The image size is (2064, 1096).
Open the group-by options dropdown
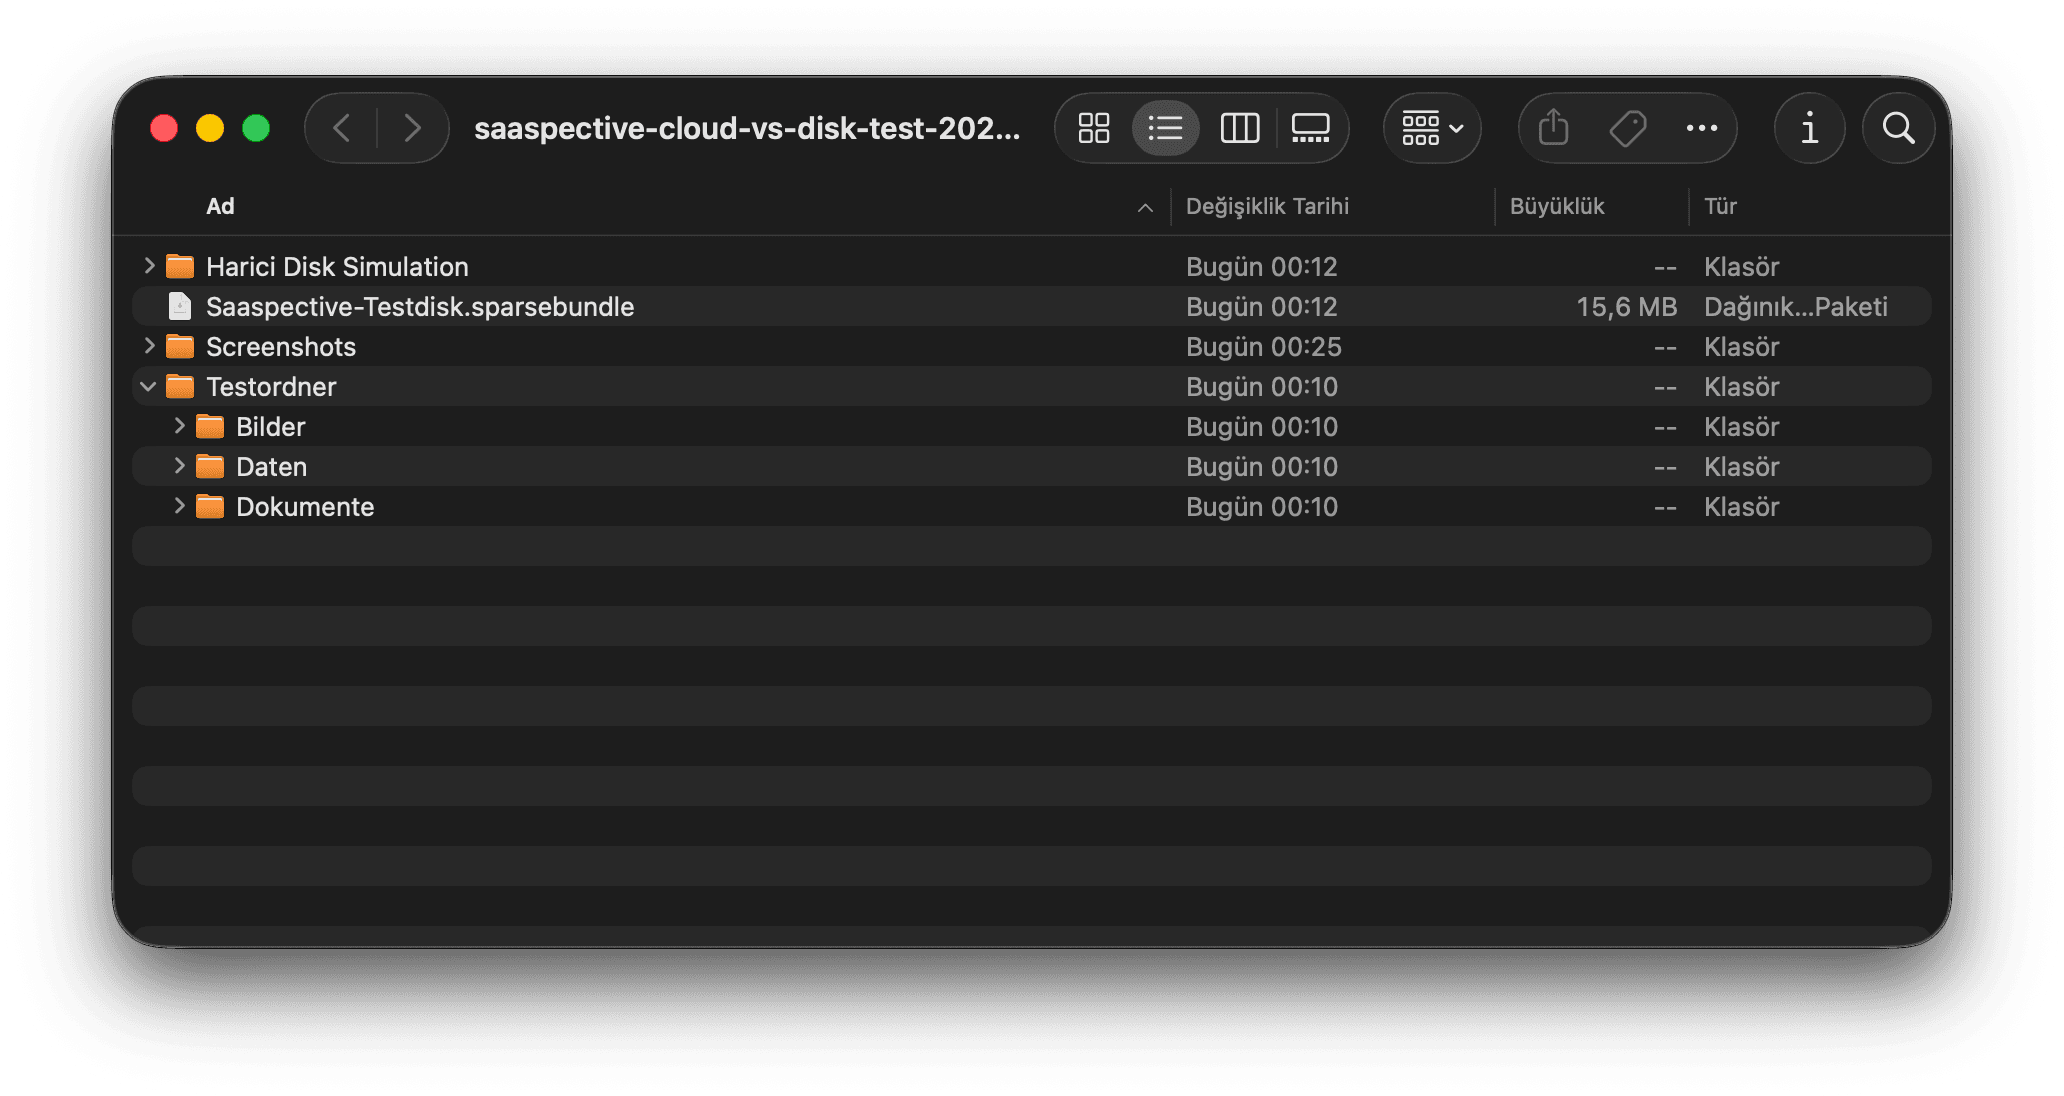(x=1432, y=128)
